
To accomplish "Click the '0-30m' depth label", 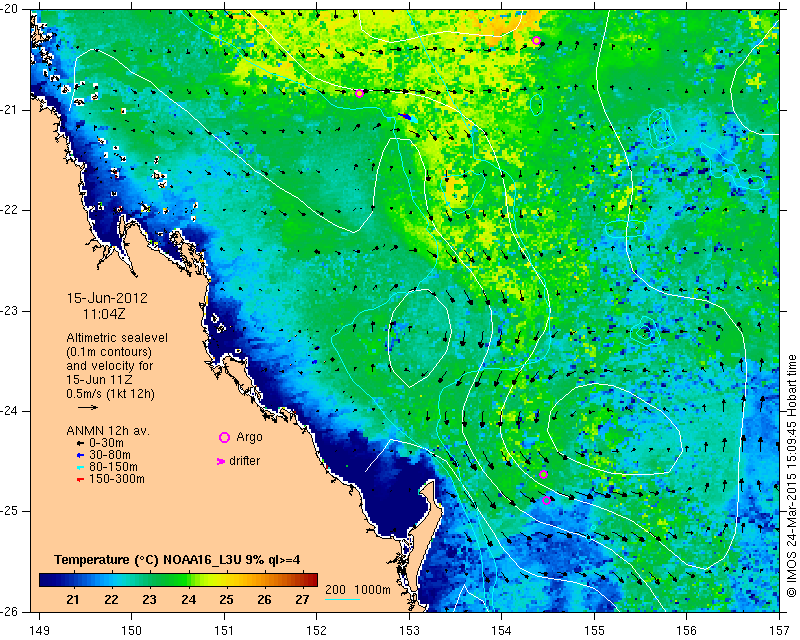I will pyautogui.click(x=106, y=443).
